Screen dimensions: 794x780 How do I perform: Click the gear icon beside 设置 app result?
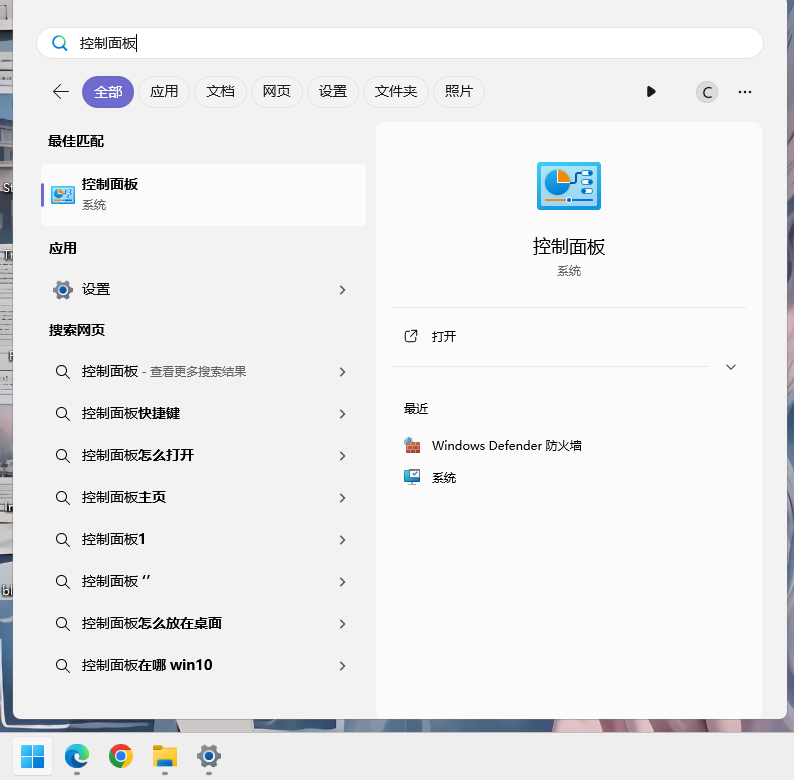tap(63, 290)
